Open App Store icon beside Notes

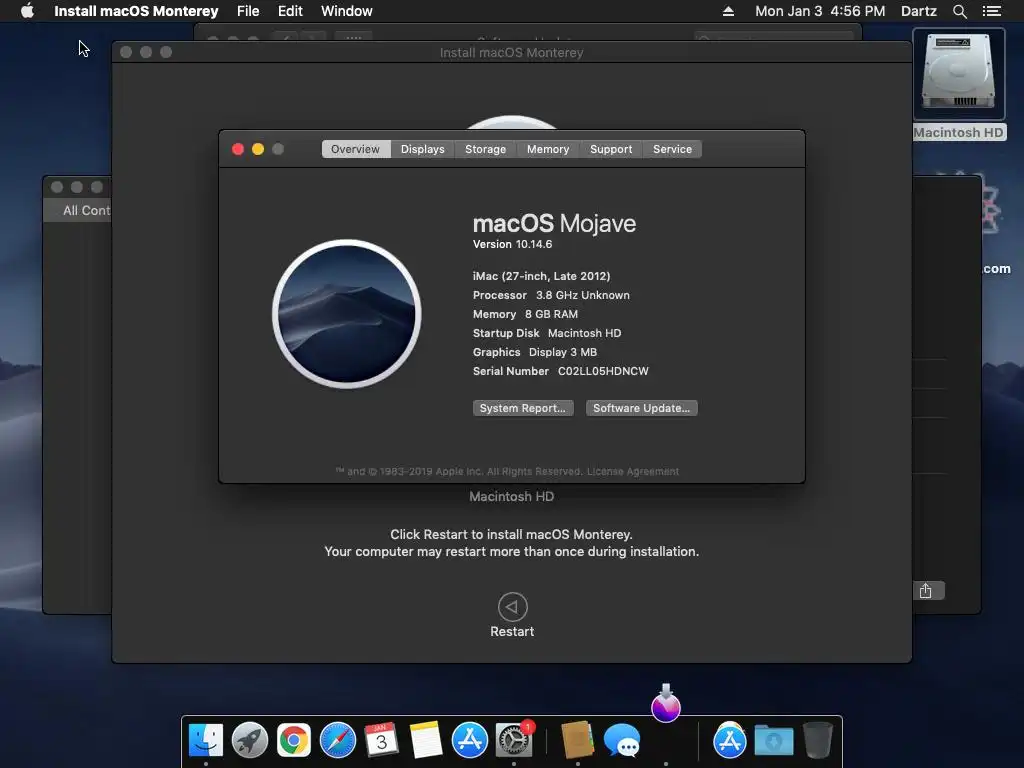[470, 741]
